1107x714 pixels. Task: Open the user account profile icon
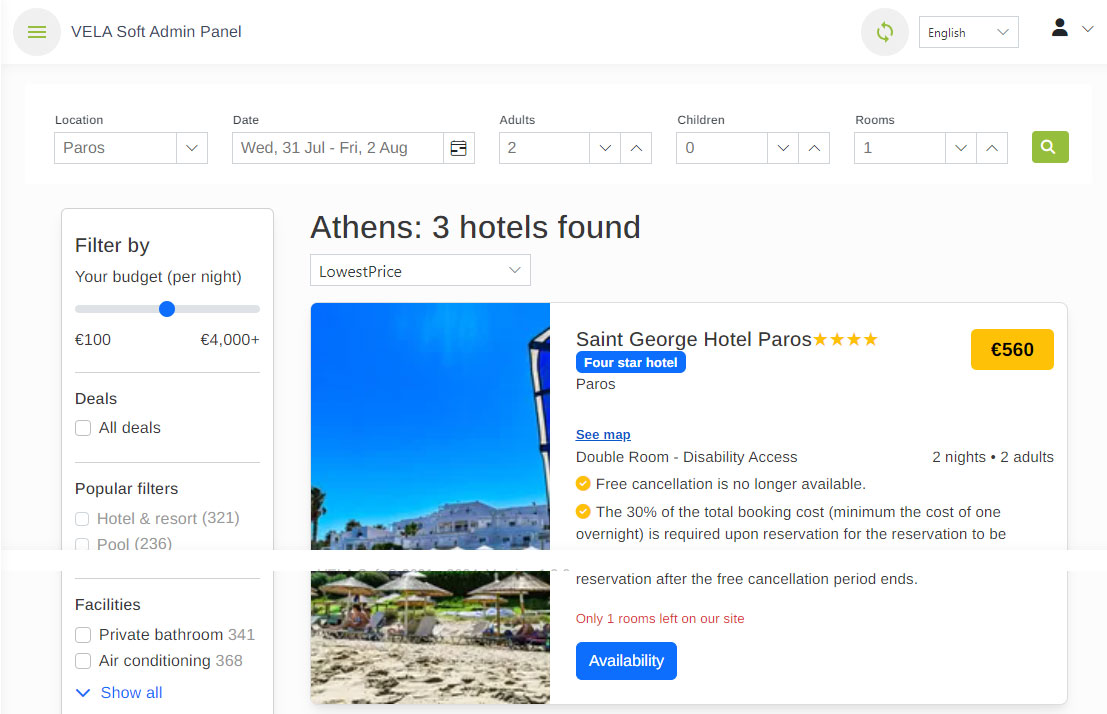tap(1060, 28)
